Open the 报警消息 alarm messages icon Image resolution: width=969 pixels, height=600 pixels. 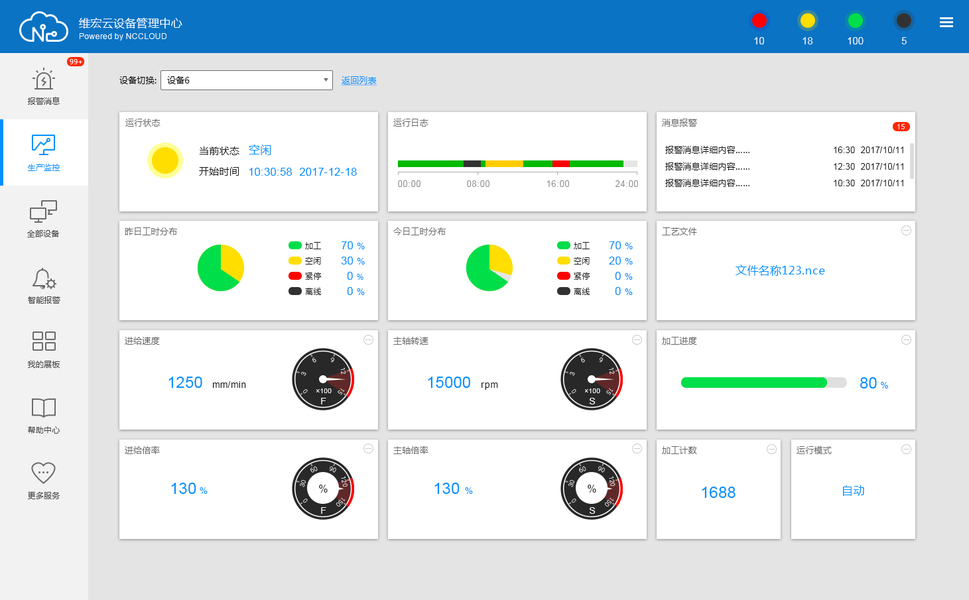pyautogui.click(x=43, y=86)
